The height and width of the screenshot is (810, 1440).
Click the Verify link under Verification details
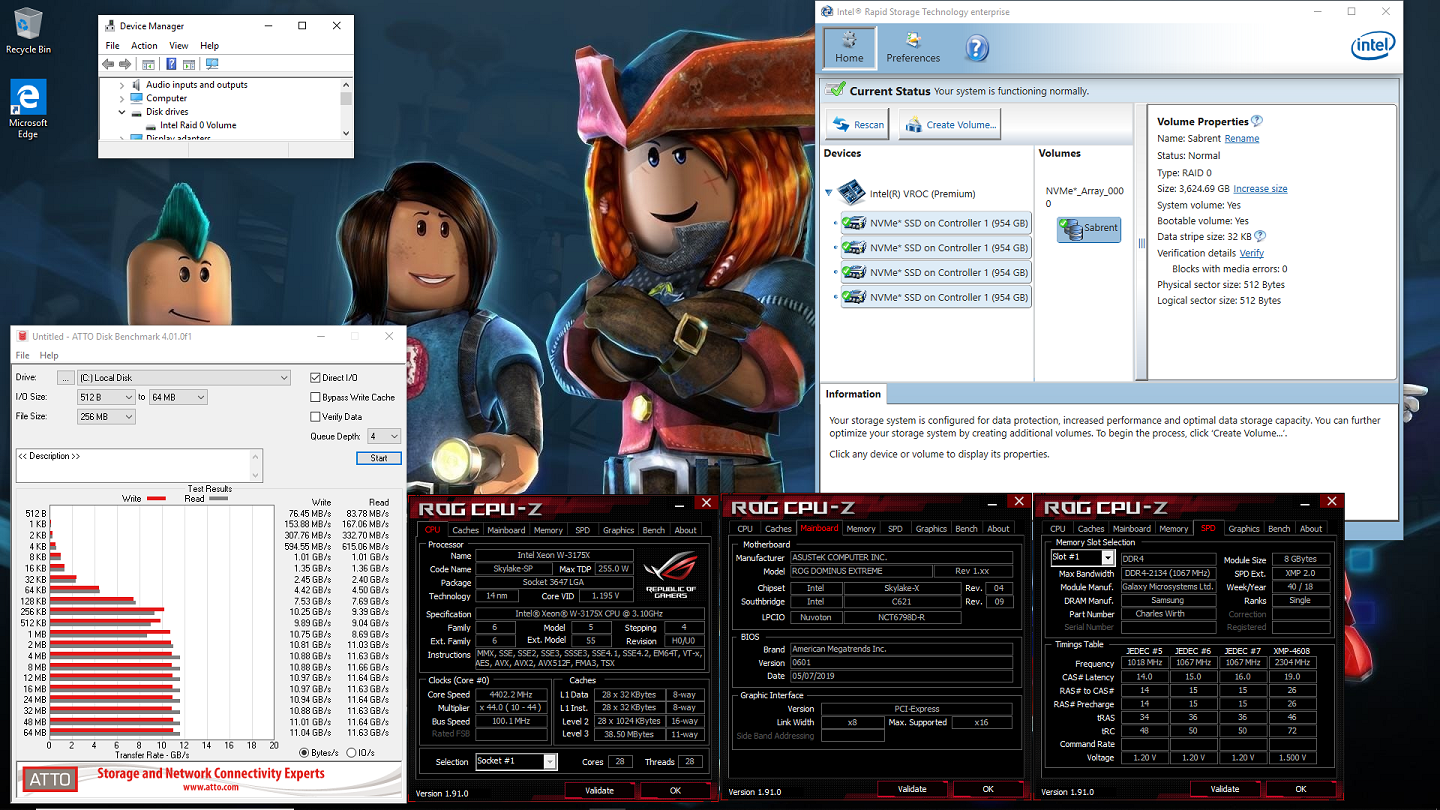[1252, 253]
